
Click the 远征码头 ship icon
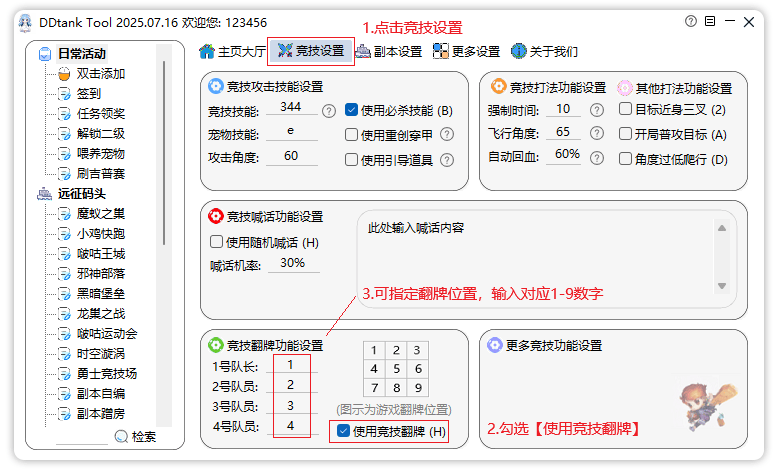click(x=45, y=194)
